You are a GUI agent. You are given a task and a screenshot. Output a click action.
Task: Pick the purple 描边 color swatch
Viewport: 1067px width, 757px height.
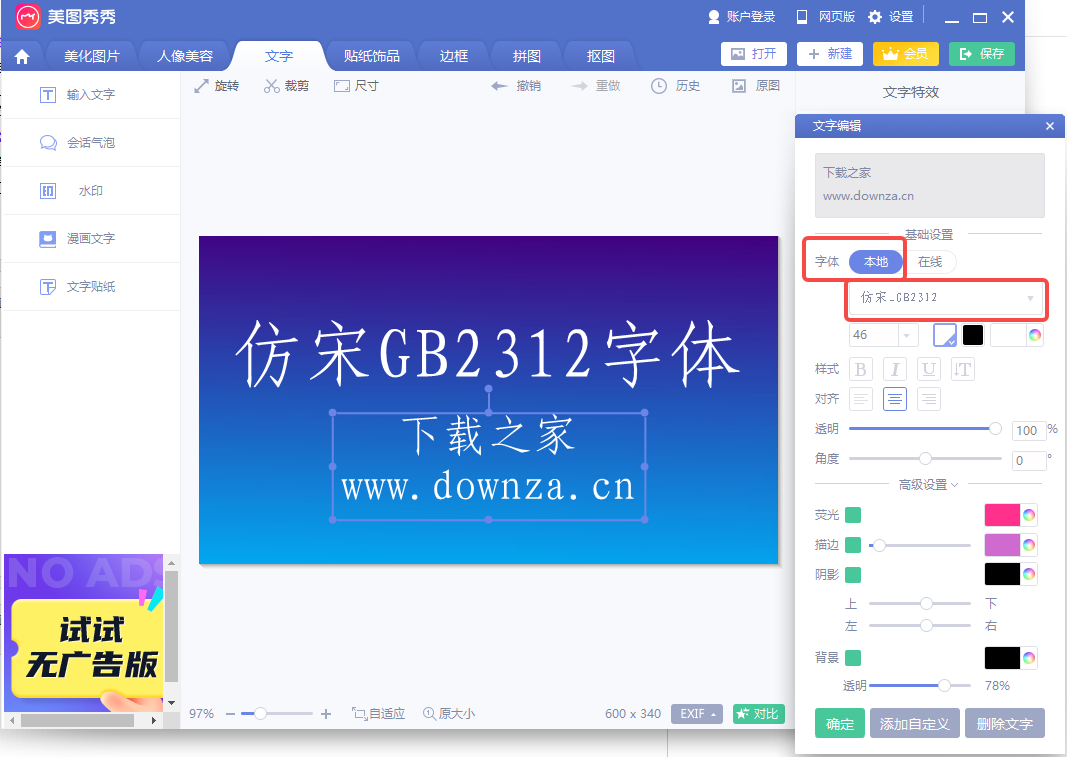pos(1002,545)
